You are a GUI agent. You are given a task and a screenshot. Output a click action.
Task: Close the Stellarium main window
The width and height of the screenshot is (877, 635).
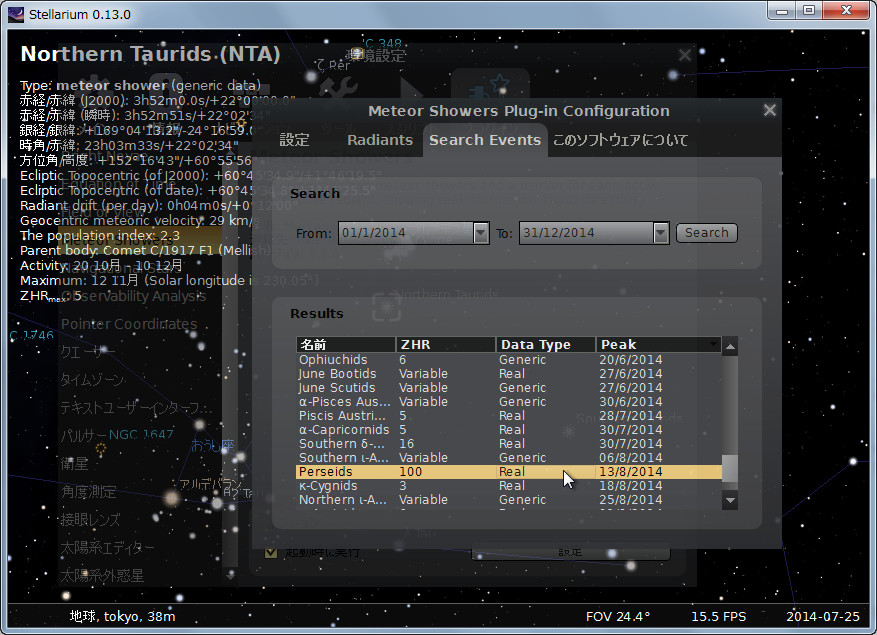[x=846, y=11]
